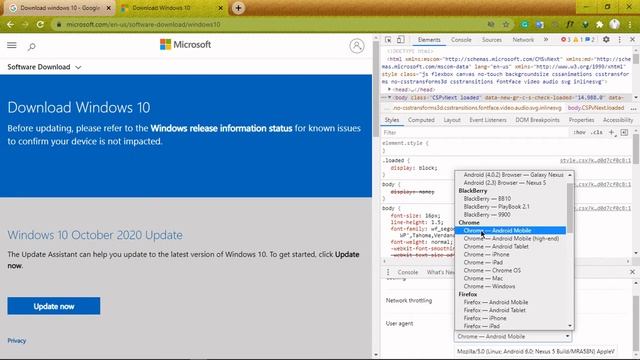Open the account sign-in avatar icon
Screen dimensions: 640x360
click(x=357, y=46)
